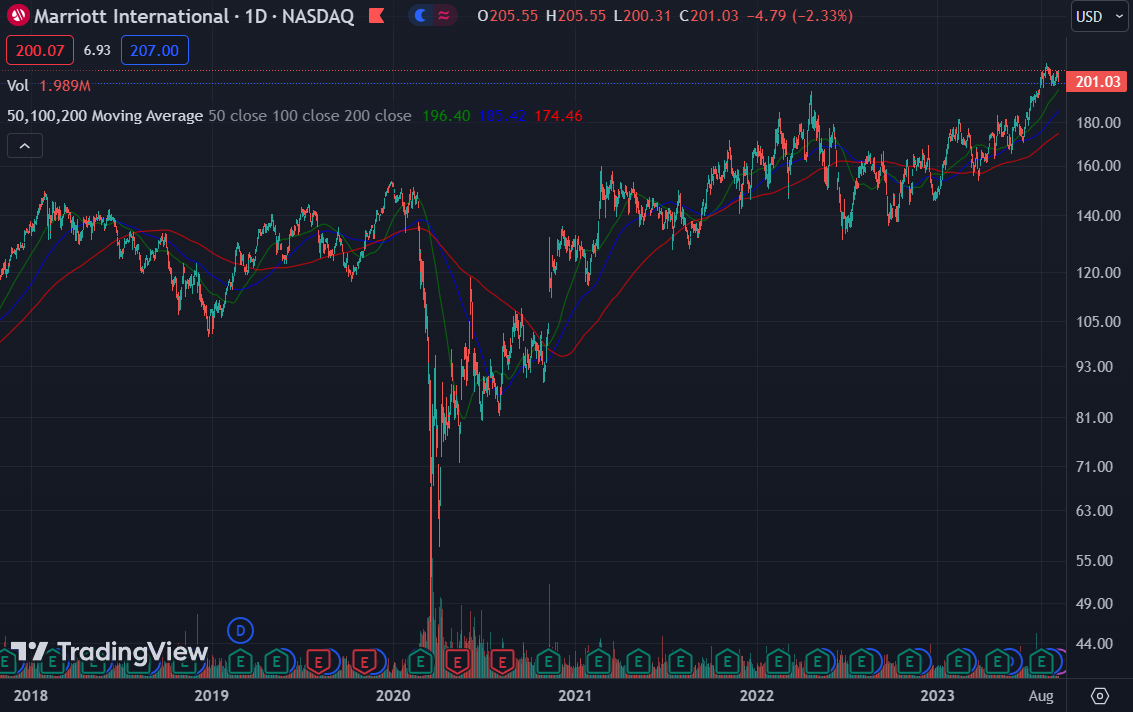This screenshot has width=1133, height=712.
Task: Click Marriott International symbol title
Action: pyautogui.click(x=132, y=16)
